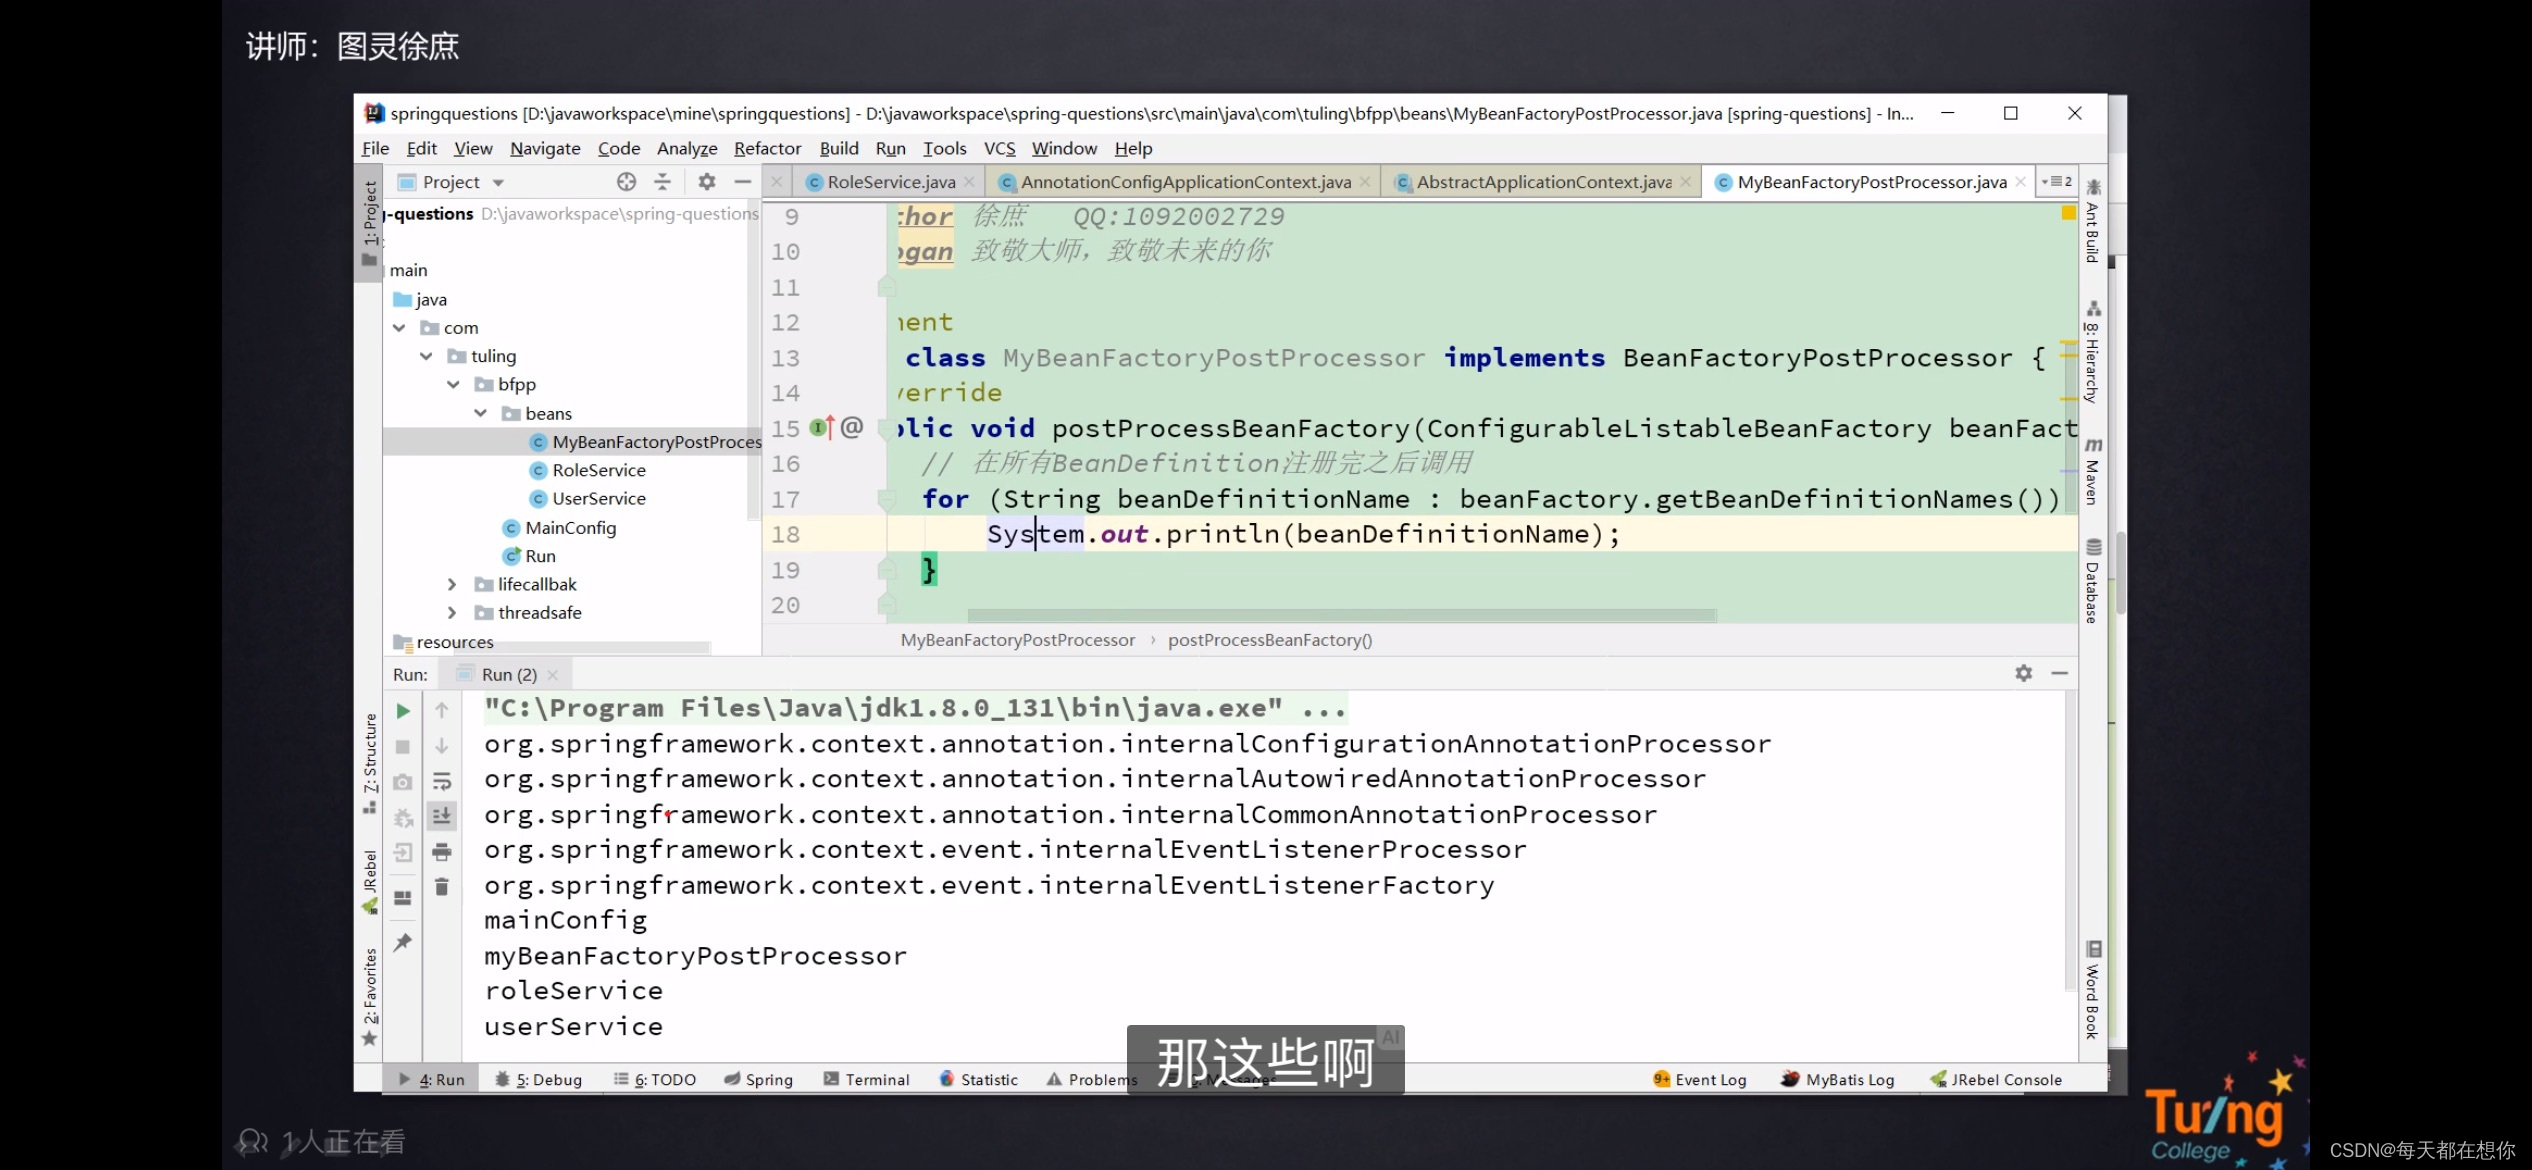Click the restore layout icon in Run panel
The height and width of the screenshot is (1170, 2532).
coord(403,898)
